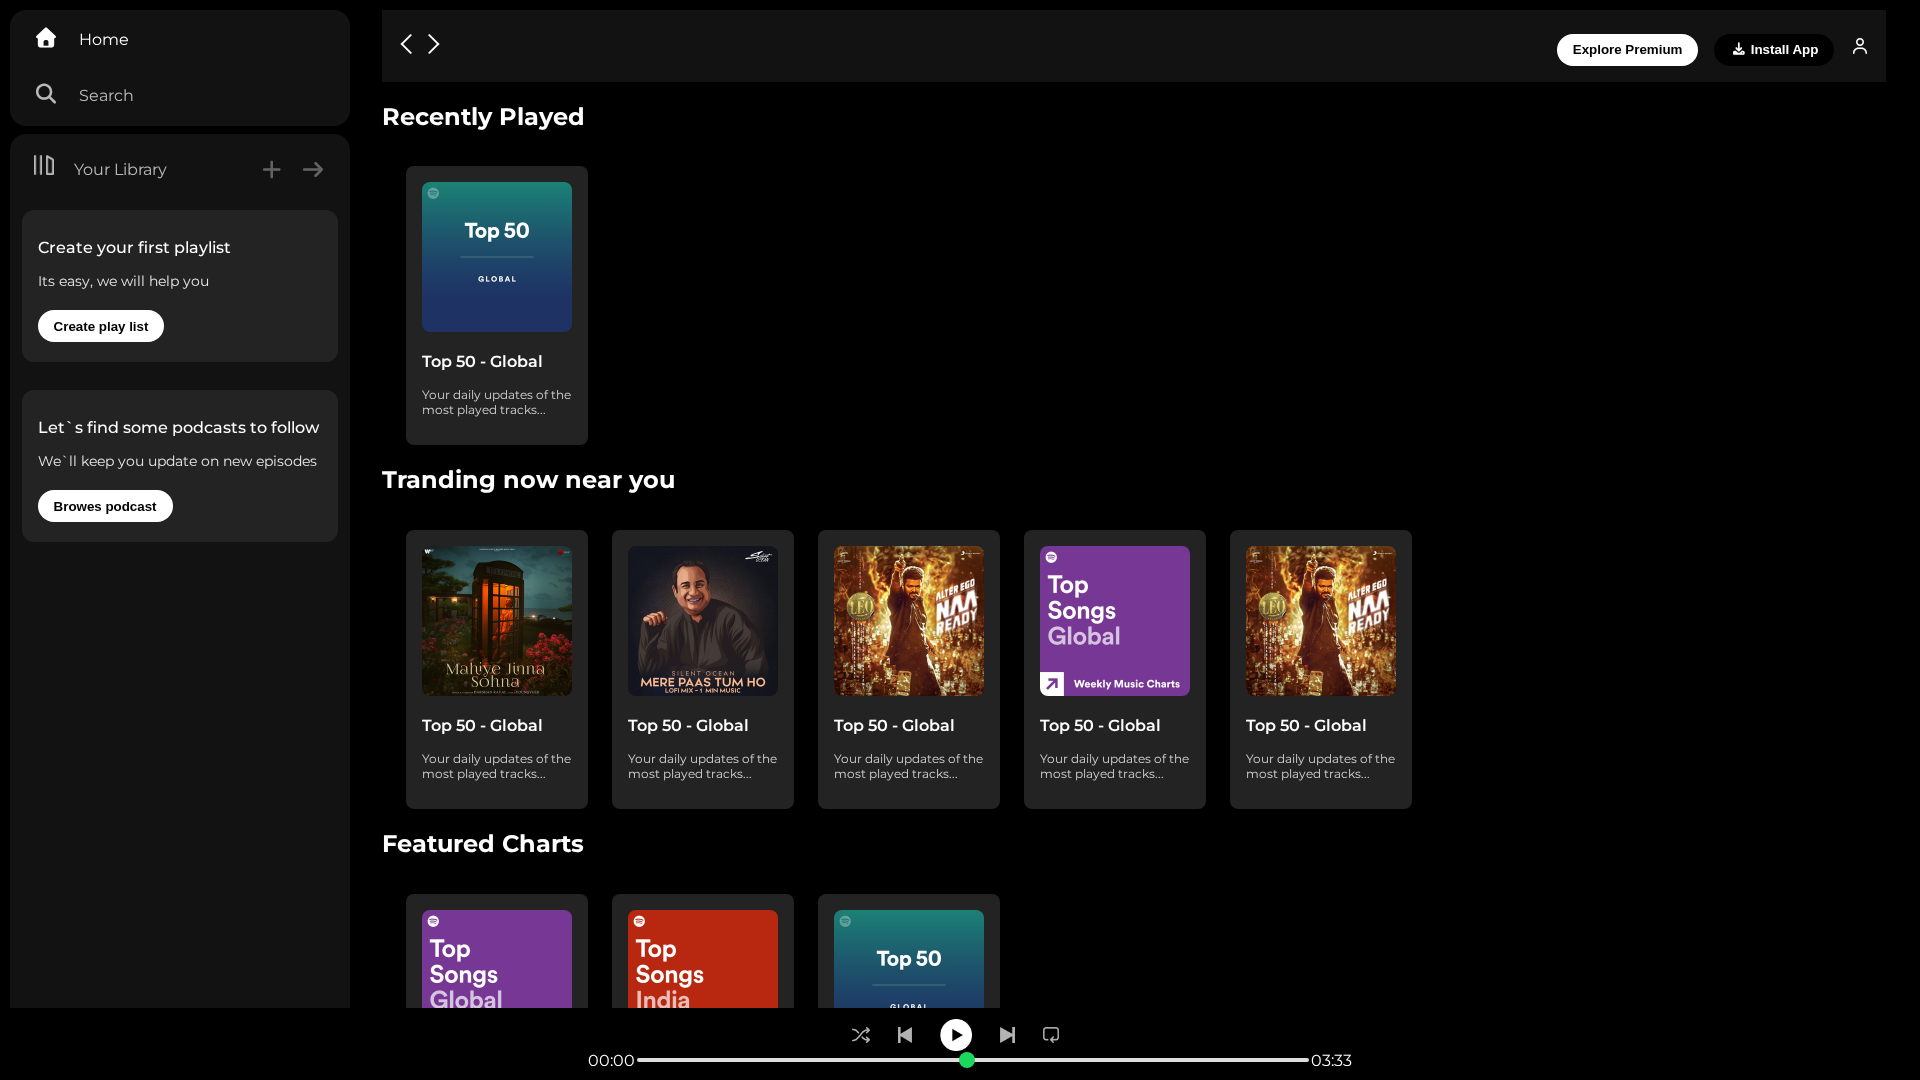This screenshot has height=1080, width=1920.
Task: Skip to the next track
Action: click(x=1007, y=1035)
